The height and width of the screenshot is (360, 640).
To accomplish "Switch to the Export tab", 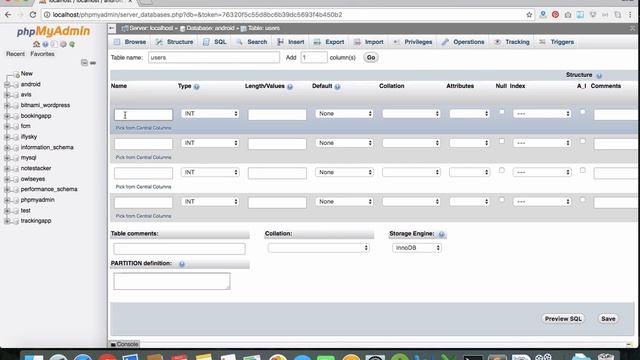I will [329, 42].
